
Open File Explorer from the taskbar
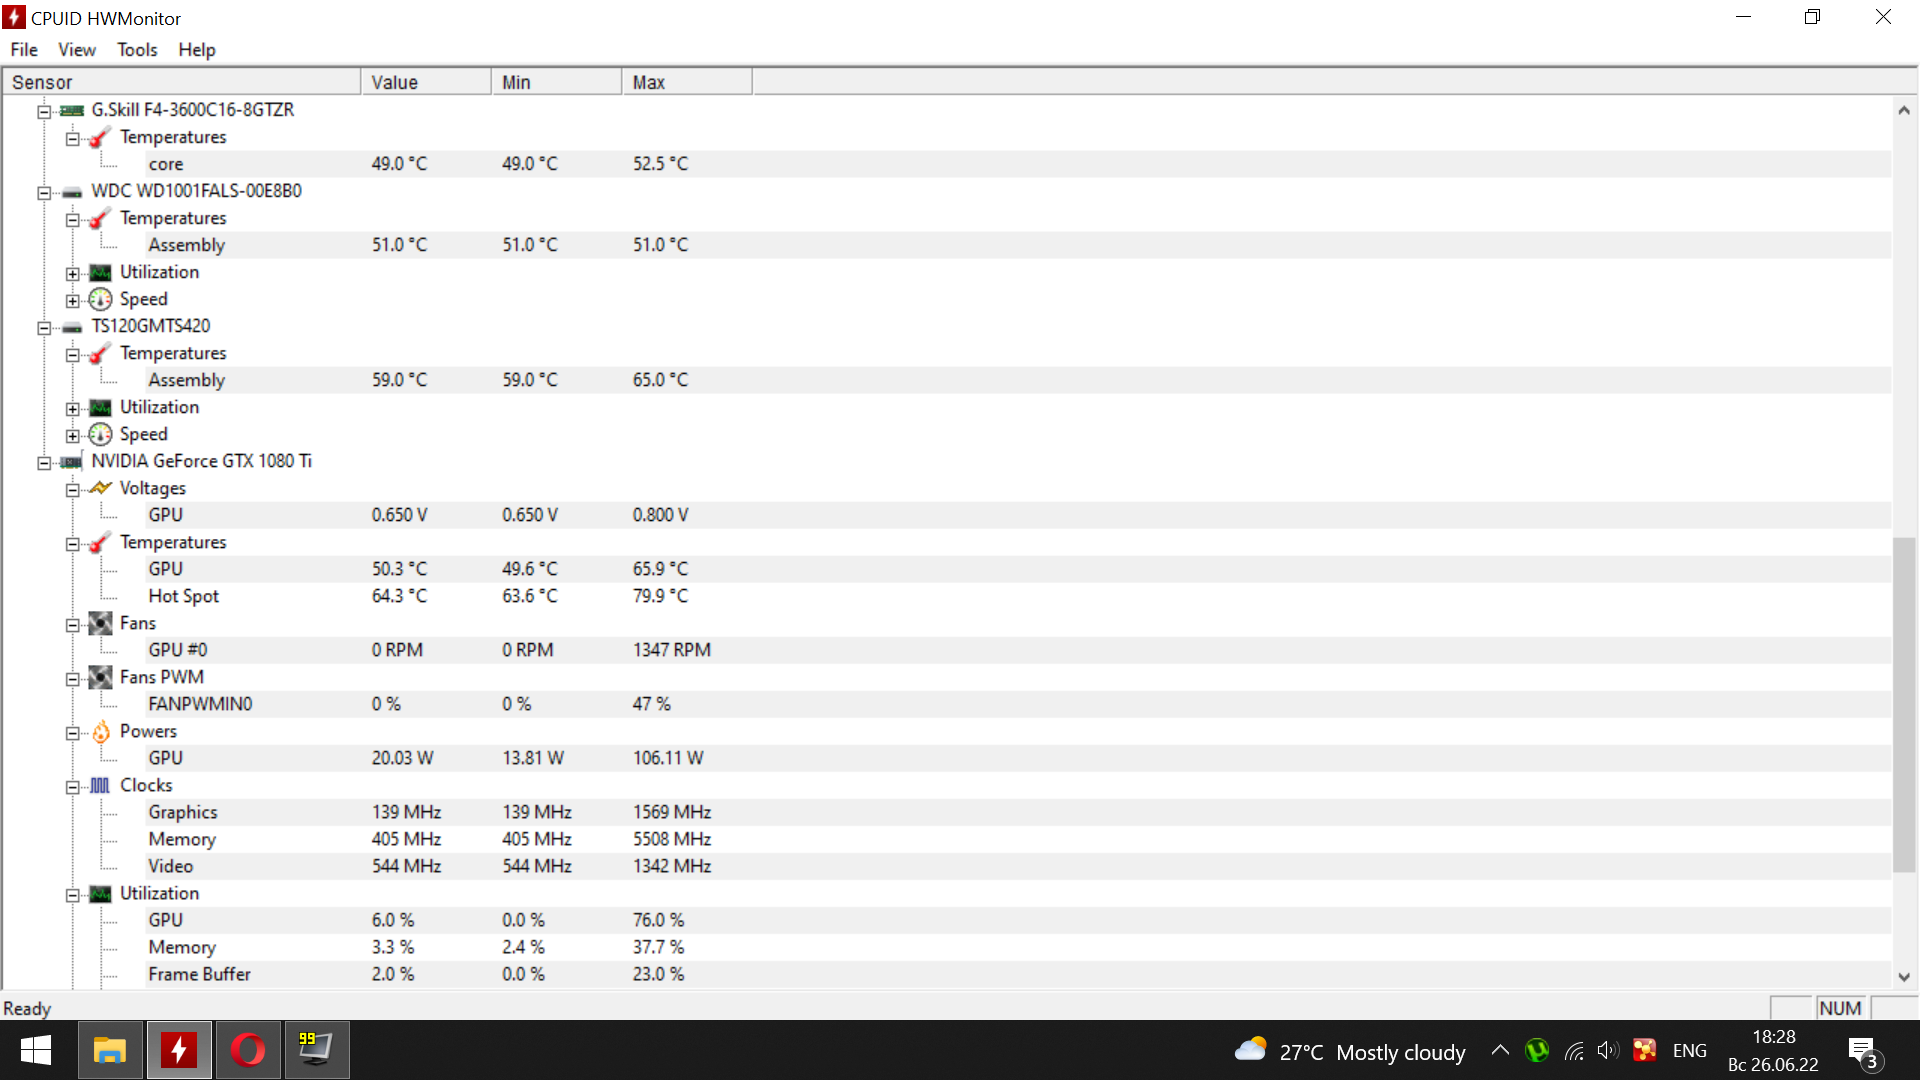pos(110,1050)
